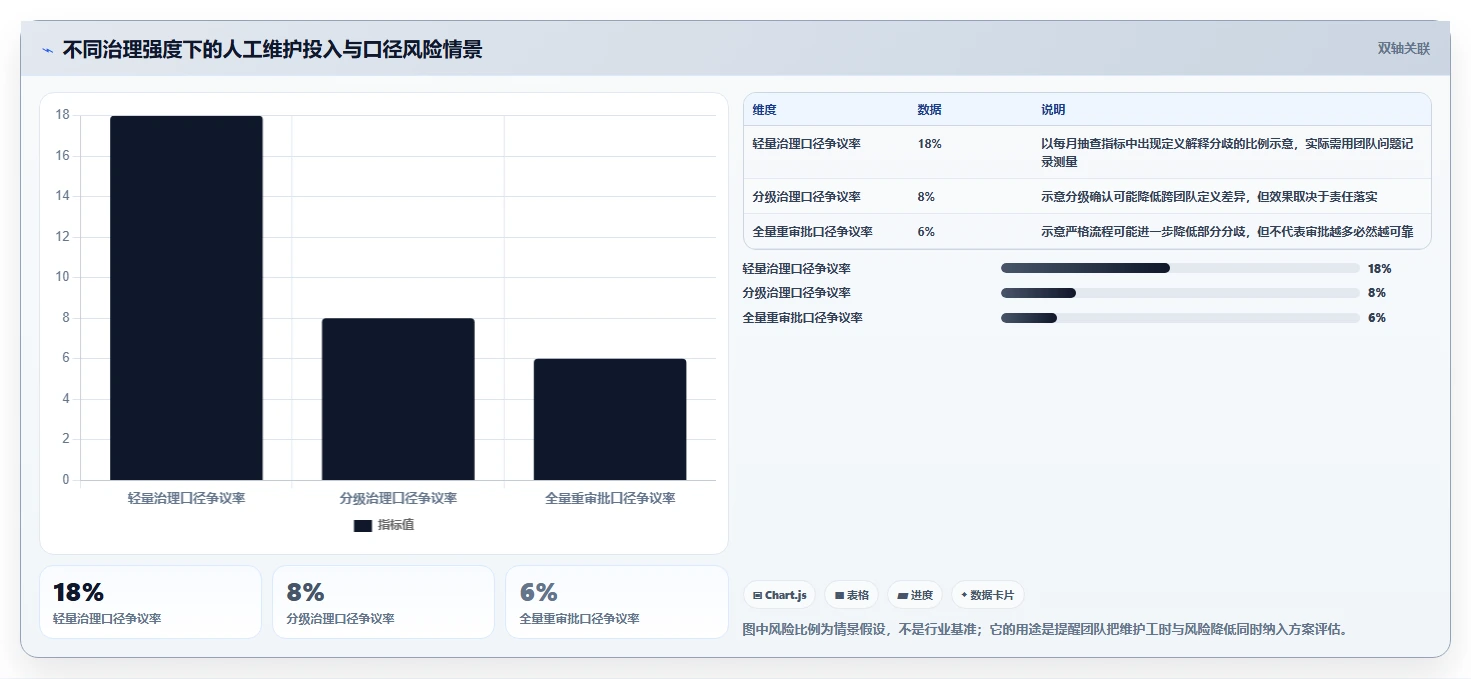Screen dimensions: 1471x679
Task: Click 轻量治理口径争议率 x-axis label
Action: click(x=186, y=498)
